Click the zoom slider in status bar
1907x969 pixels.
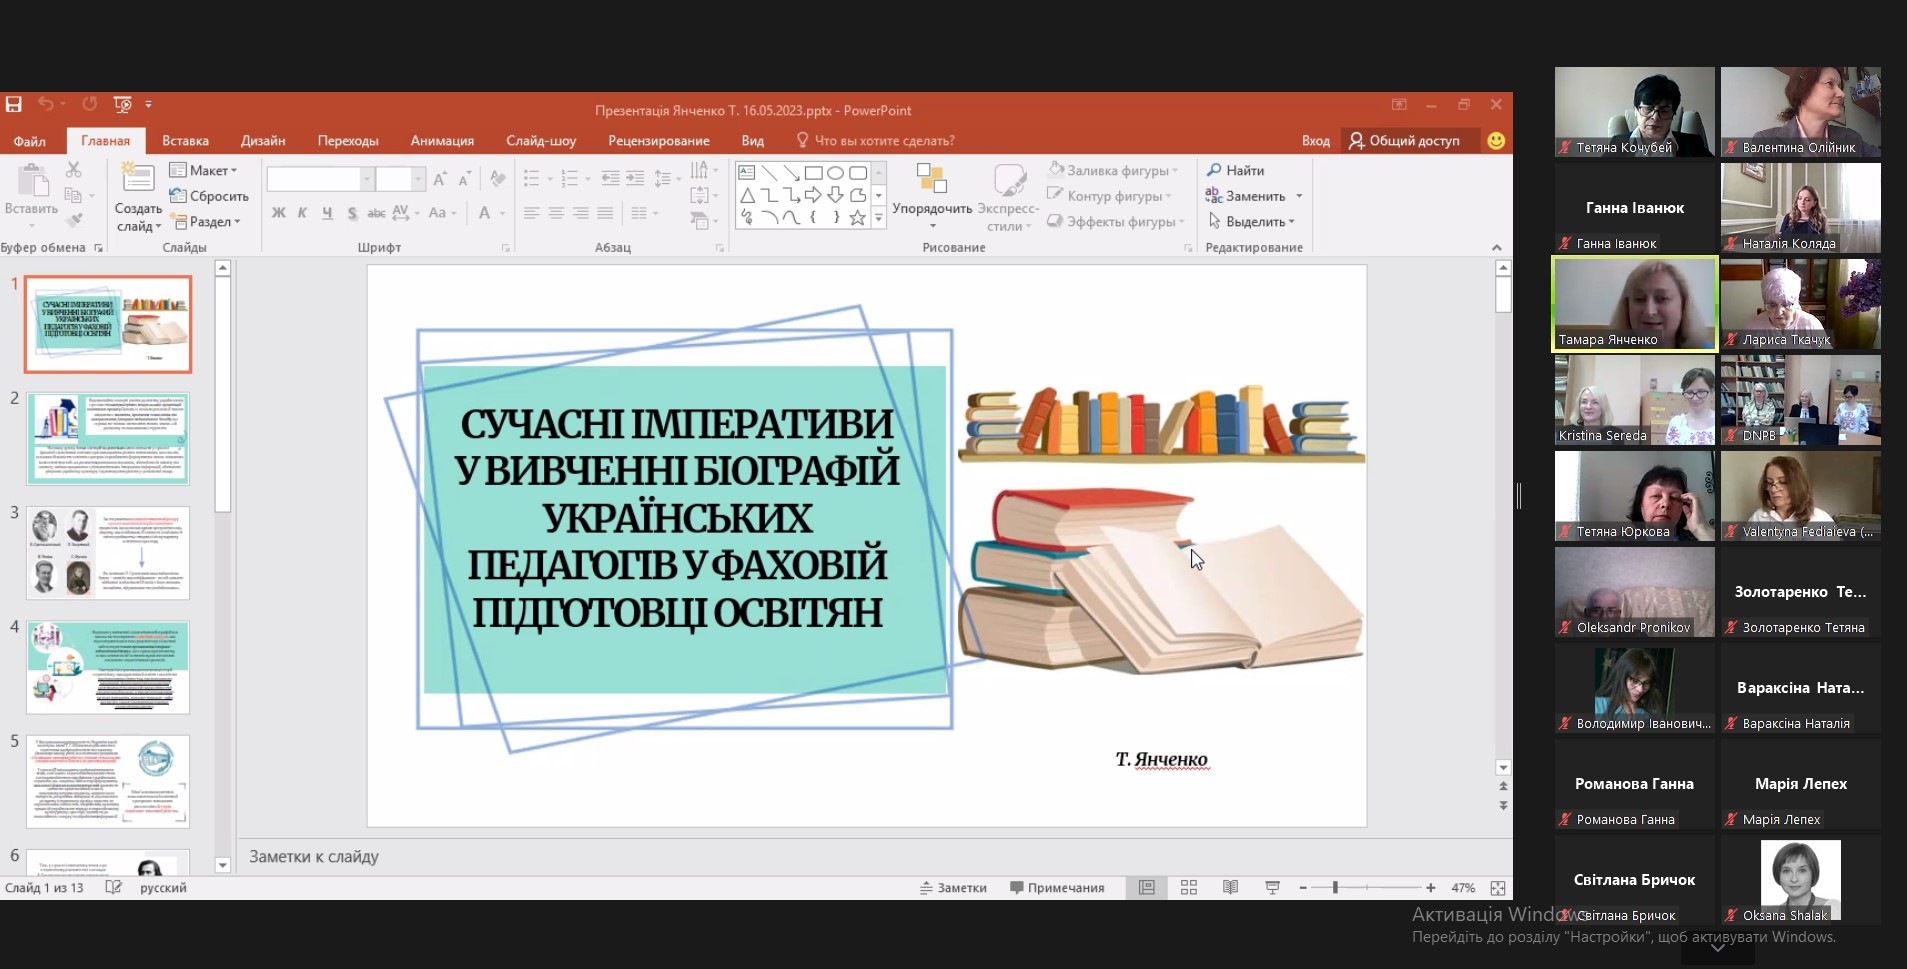[1335, 888]
